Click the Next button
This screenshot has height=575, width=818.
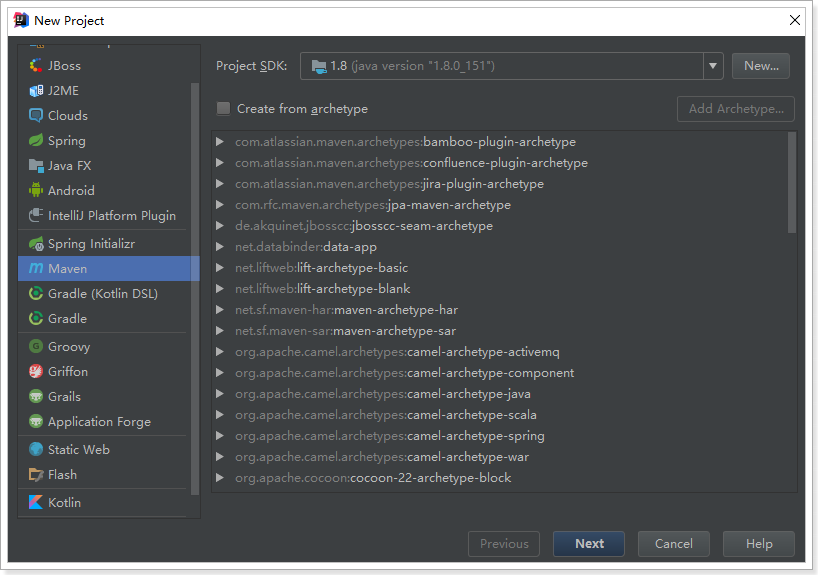(589, 544)
